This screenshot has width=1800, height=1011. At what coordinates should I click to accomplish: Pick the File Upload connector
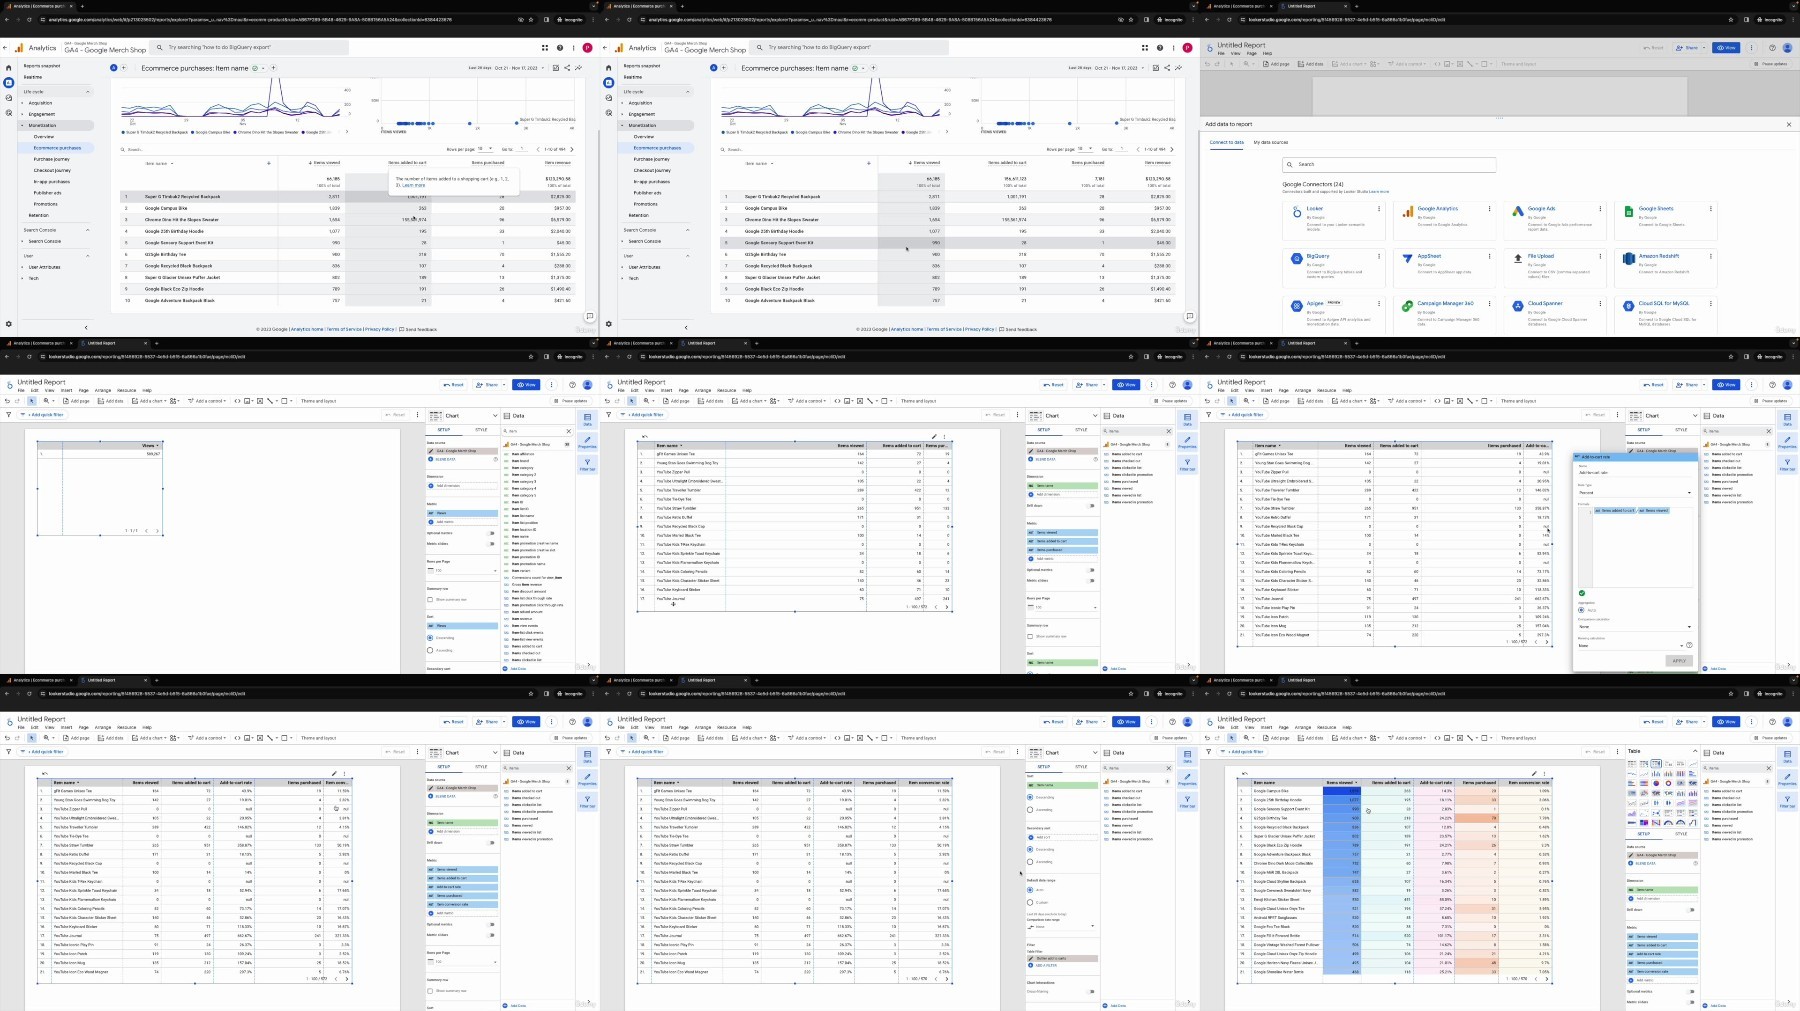pos(1555,268)
